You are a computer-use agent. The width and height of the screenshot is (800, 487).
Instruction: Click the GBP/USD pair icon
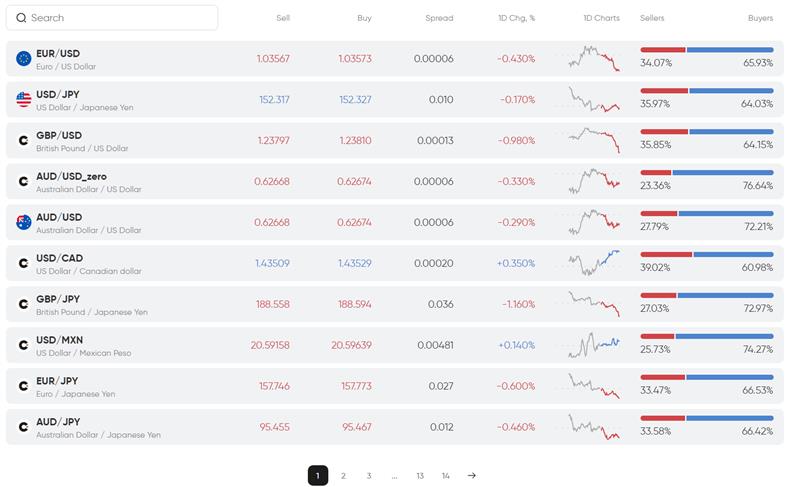24,141
